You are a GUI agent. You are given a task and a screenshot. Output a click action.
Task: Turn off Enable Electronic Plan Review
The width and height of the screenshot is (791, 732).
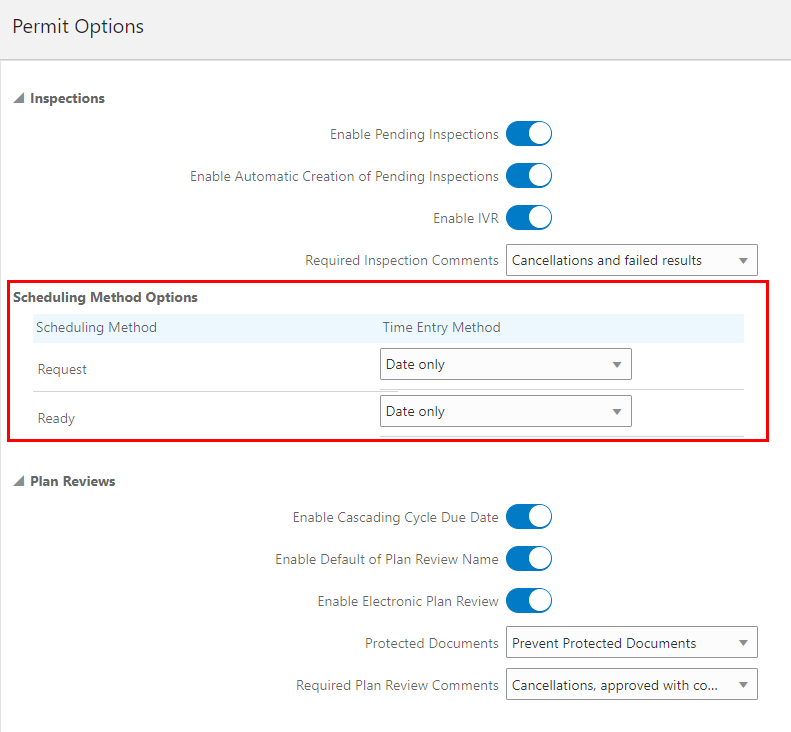(x=529, y=601)
